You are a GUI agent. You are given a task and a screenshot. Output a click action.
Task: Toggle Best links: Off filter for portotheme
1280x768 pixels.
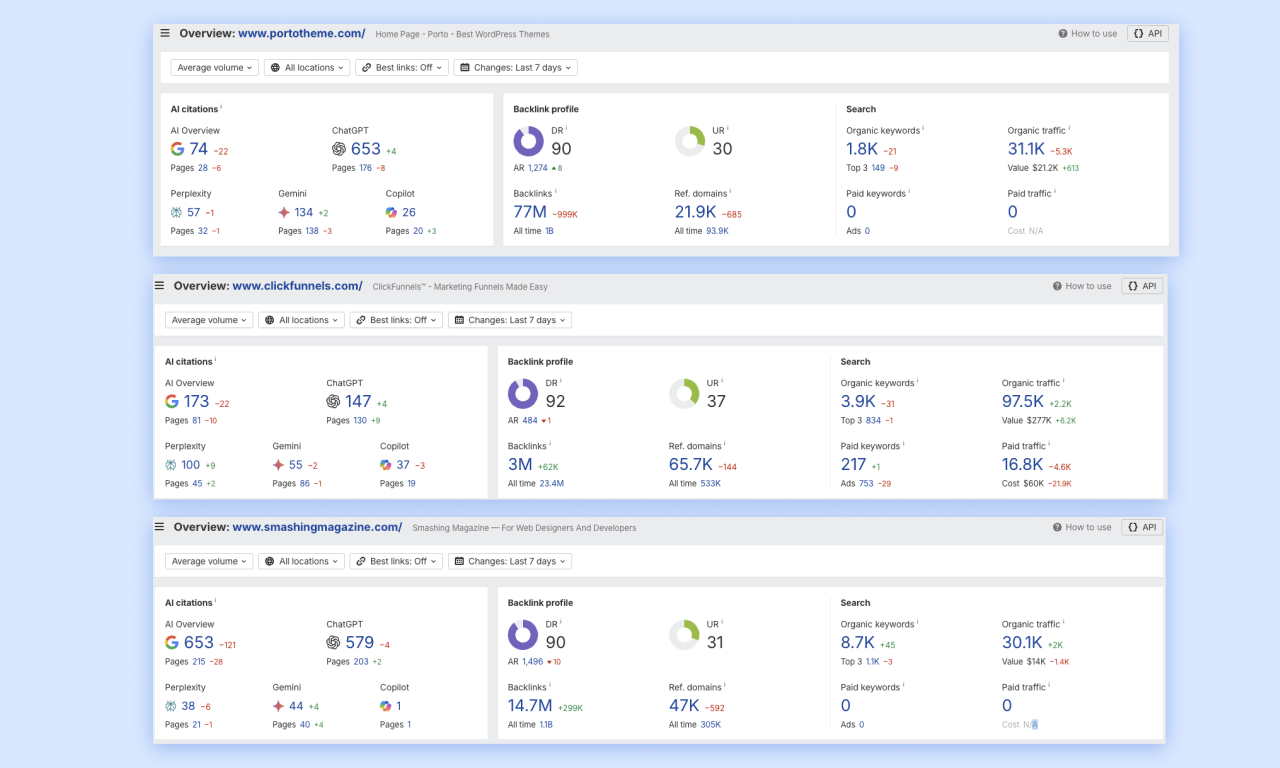(401, 68)
